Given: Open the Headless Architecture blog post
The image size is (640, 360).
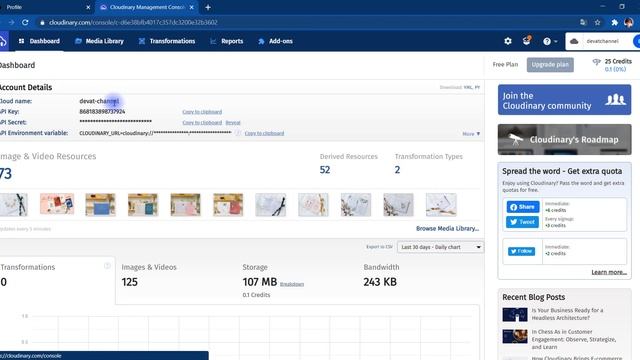Looking at the screenshot, I should point(567,314).
